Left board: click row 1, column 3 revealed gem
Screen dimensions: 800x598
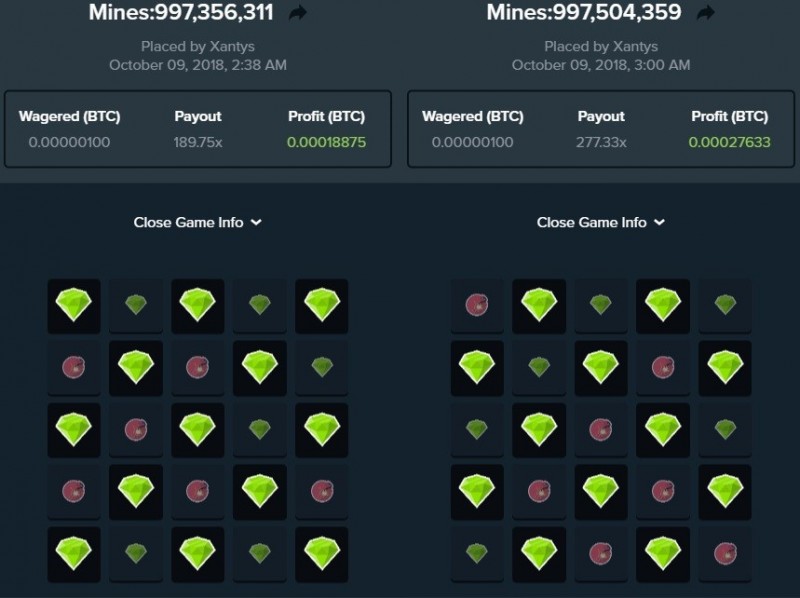coord(198,306)
